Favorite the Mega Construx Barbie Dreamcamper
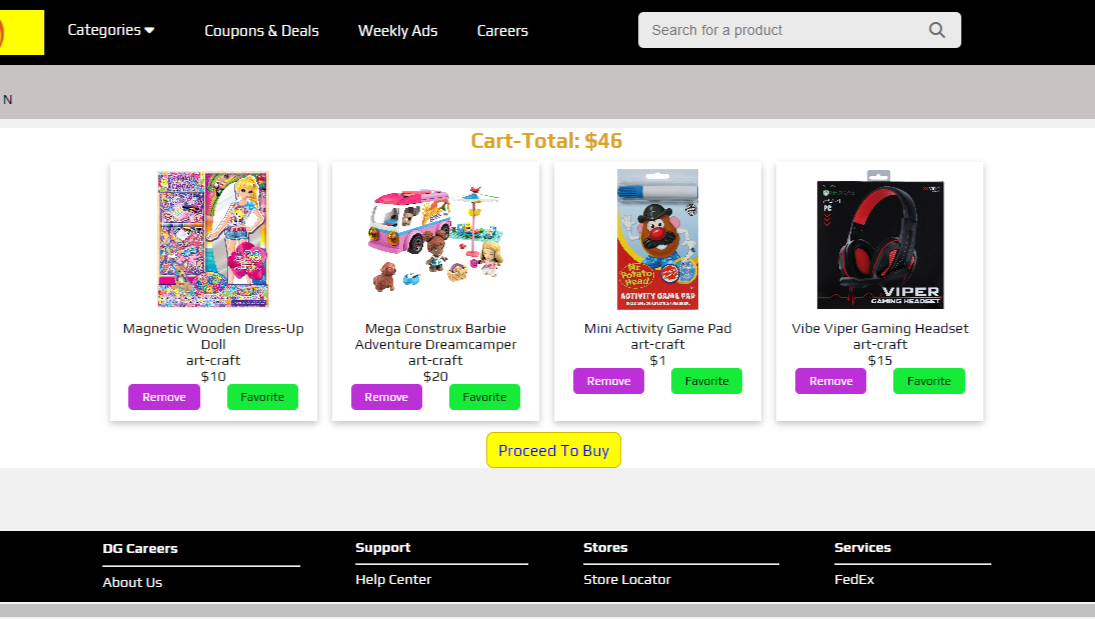Image resolution: width=1095 pixels, height=619 pixels. tap(484, 397)
